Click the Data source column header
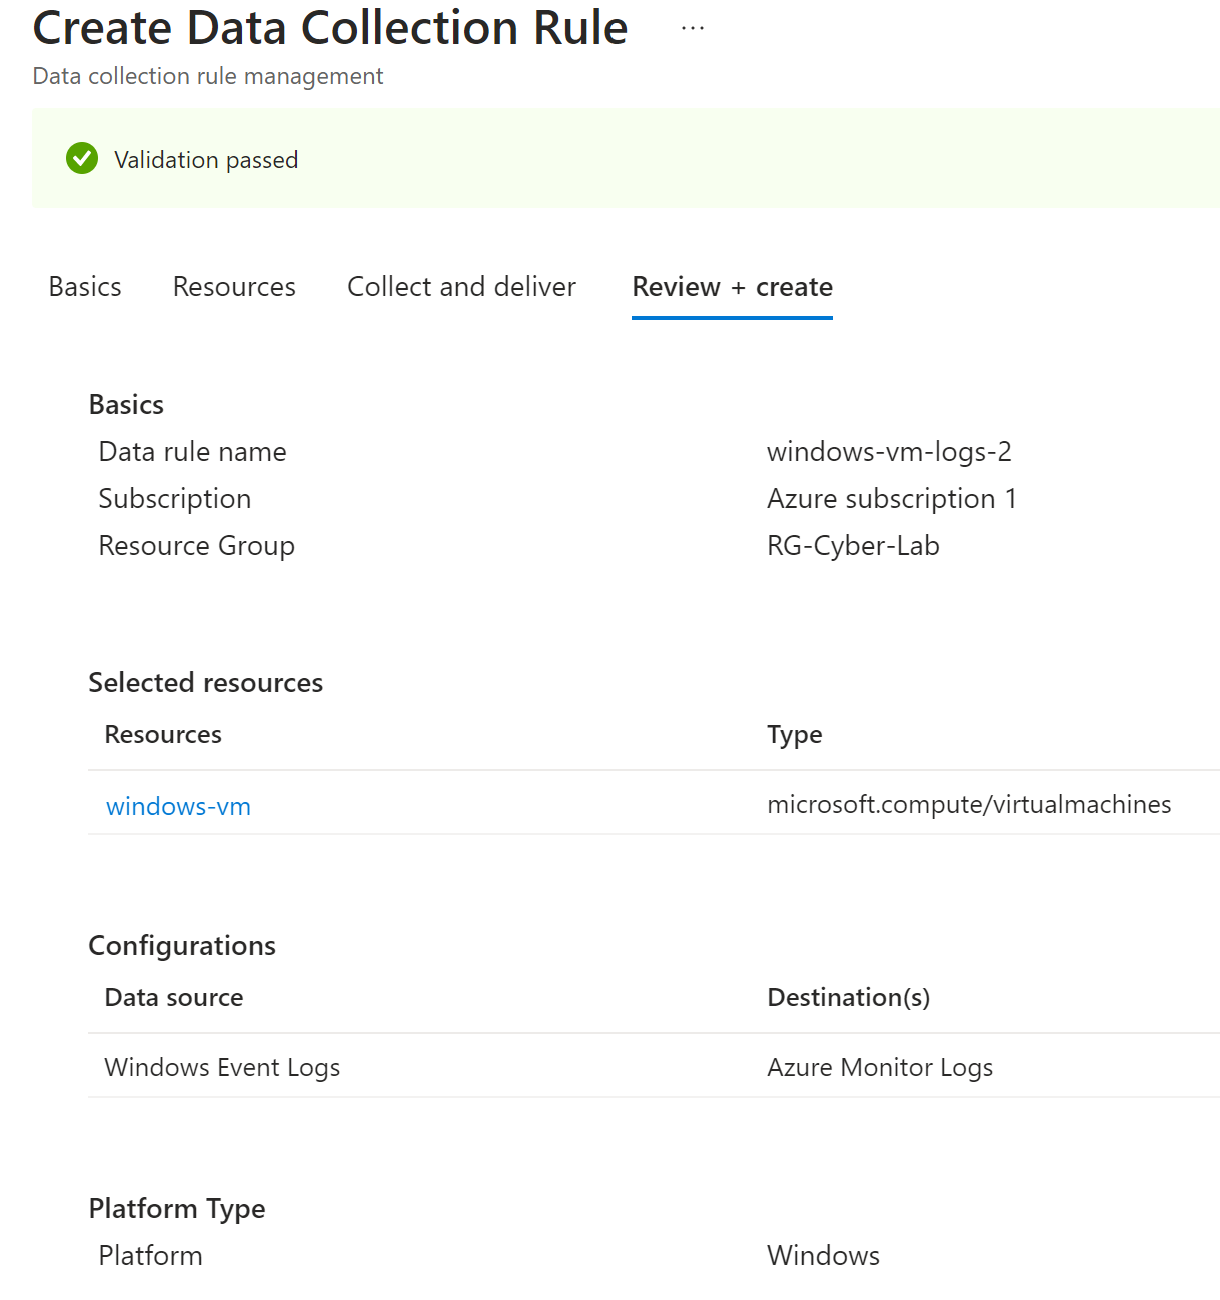This screenshot has width=1220, height=1300. click(173, 997)
